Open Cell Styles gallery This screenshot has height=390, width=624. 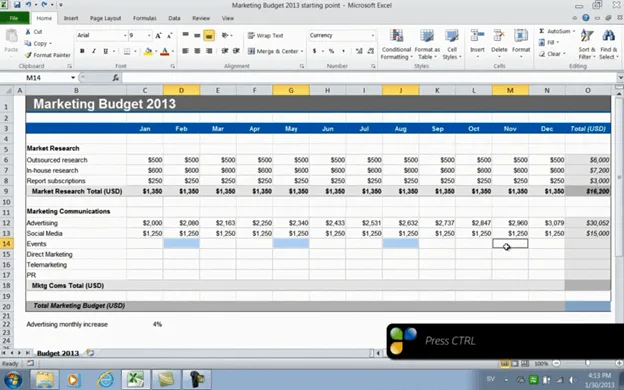click(x=452, y=44)
